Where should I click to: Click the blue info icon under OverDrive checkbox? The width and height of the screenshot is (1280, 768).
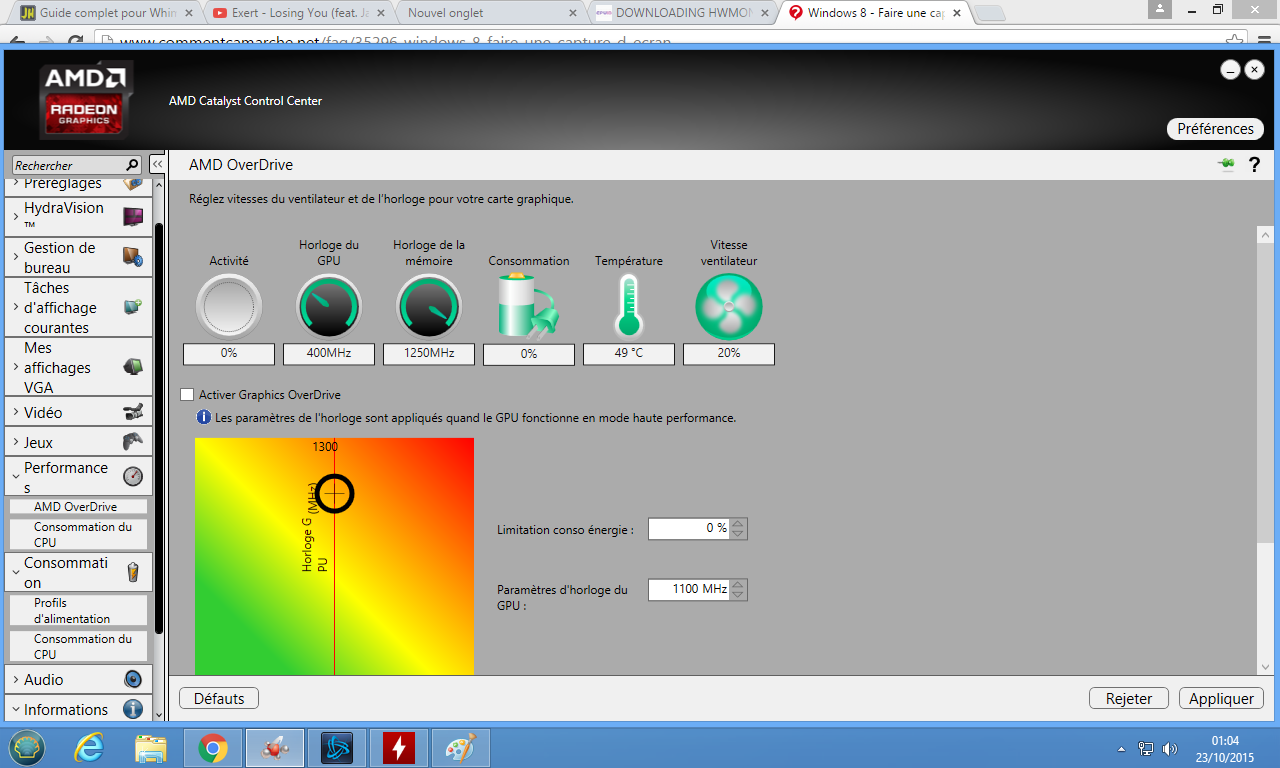204,417
